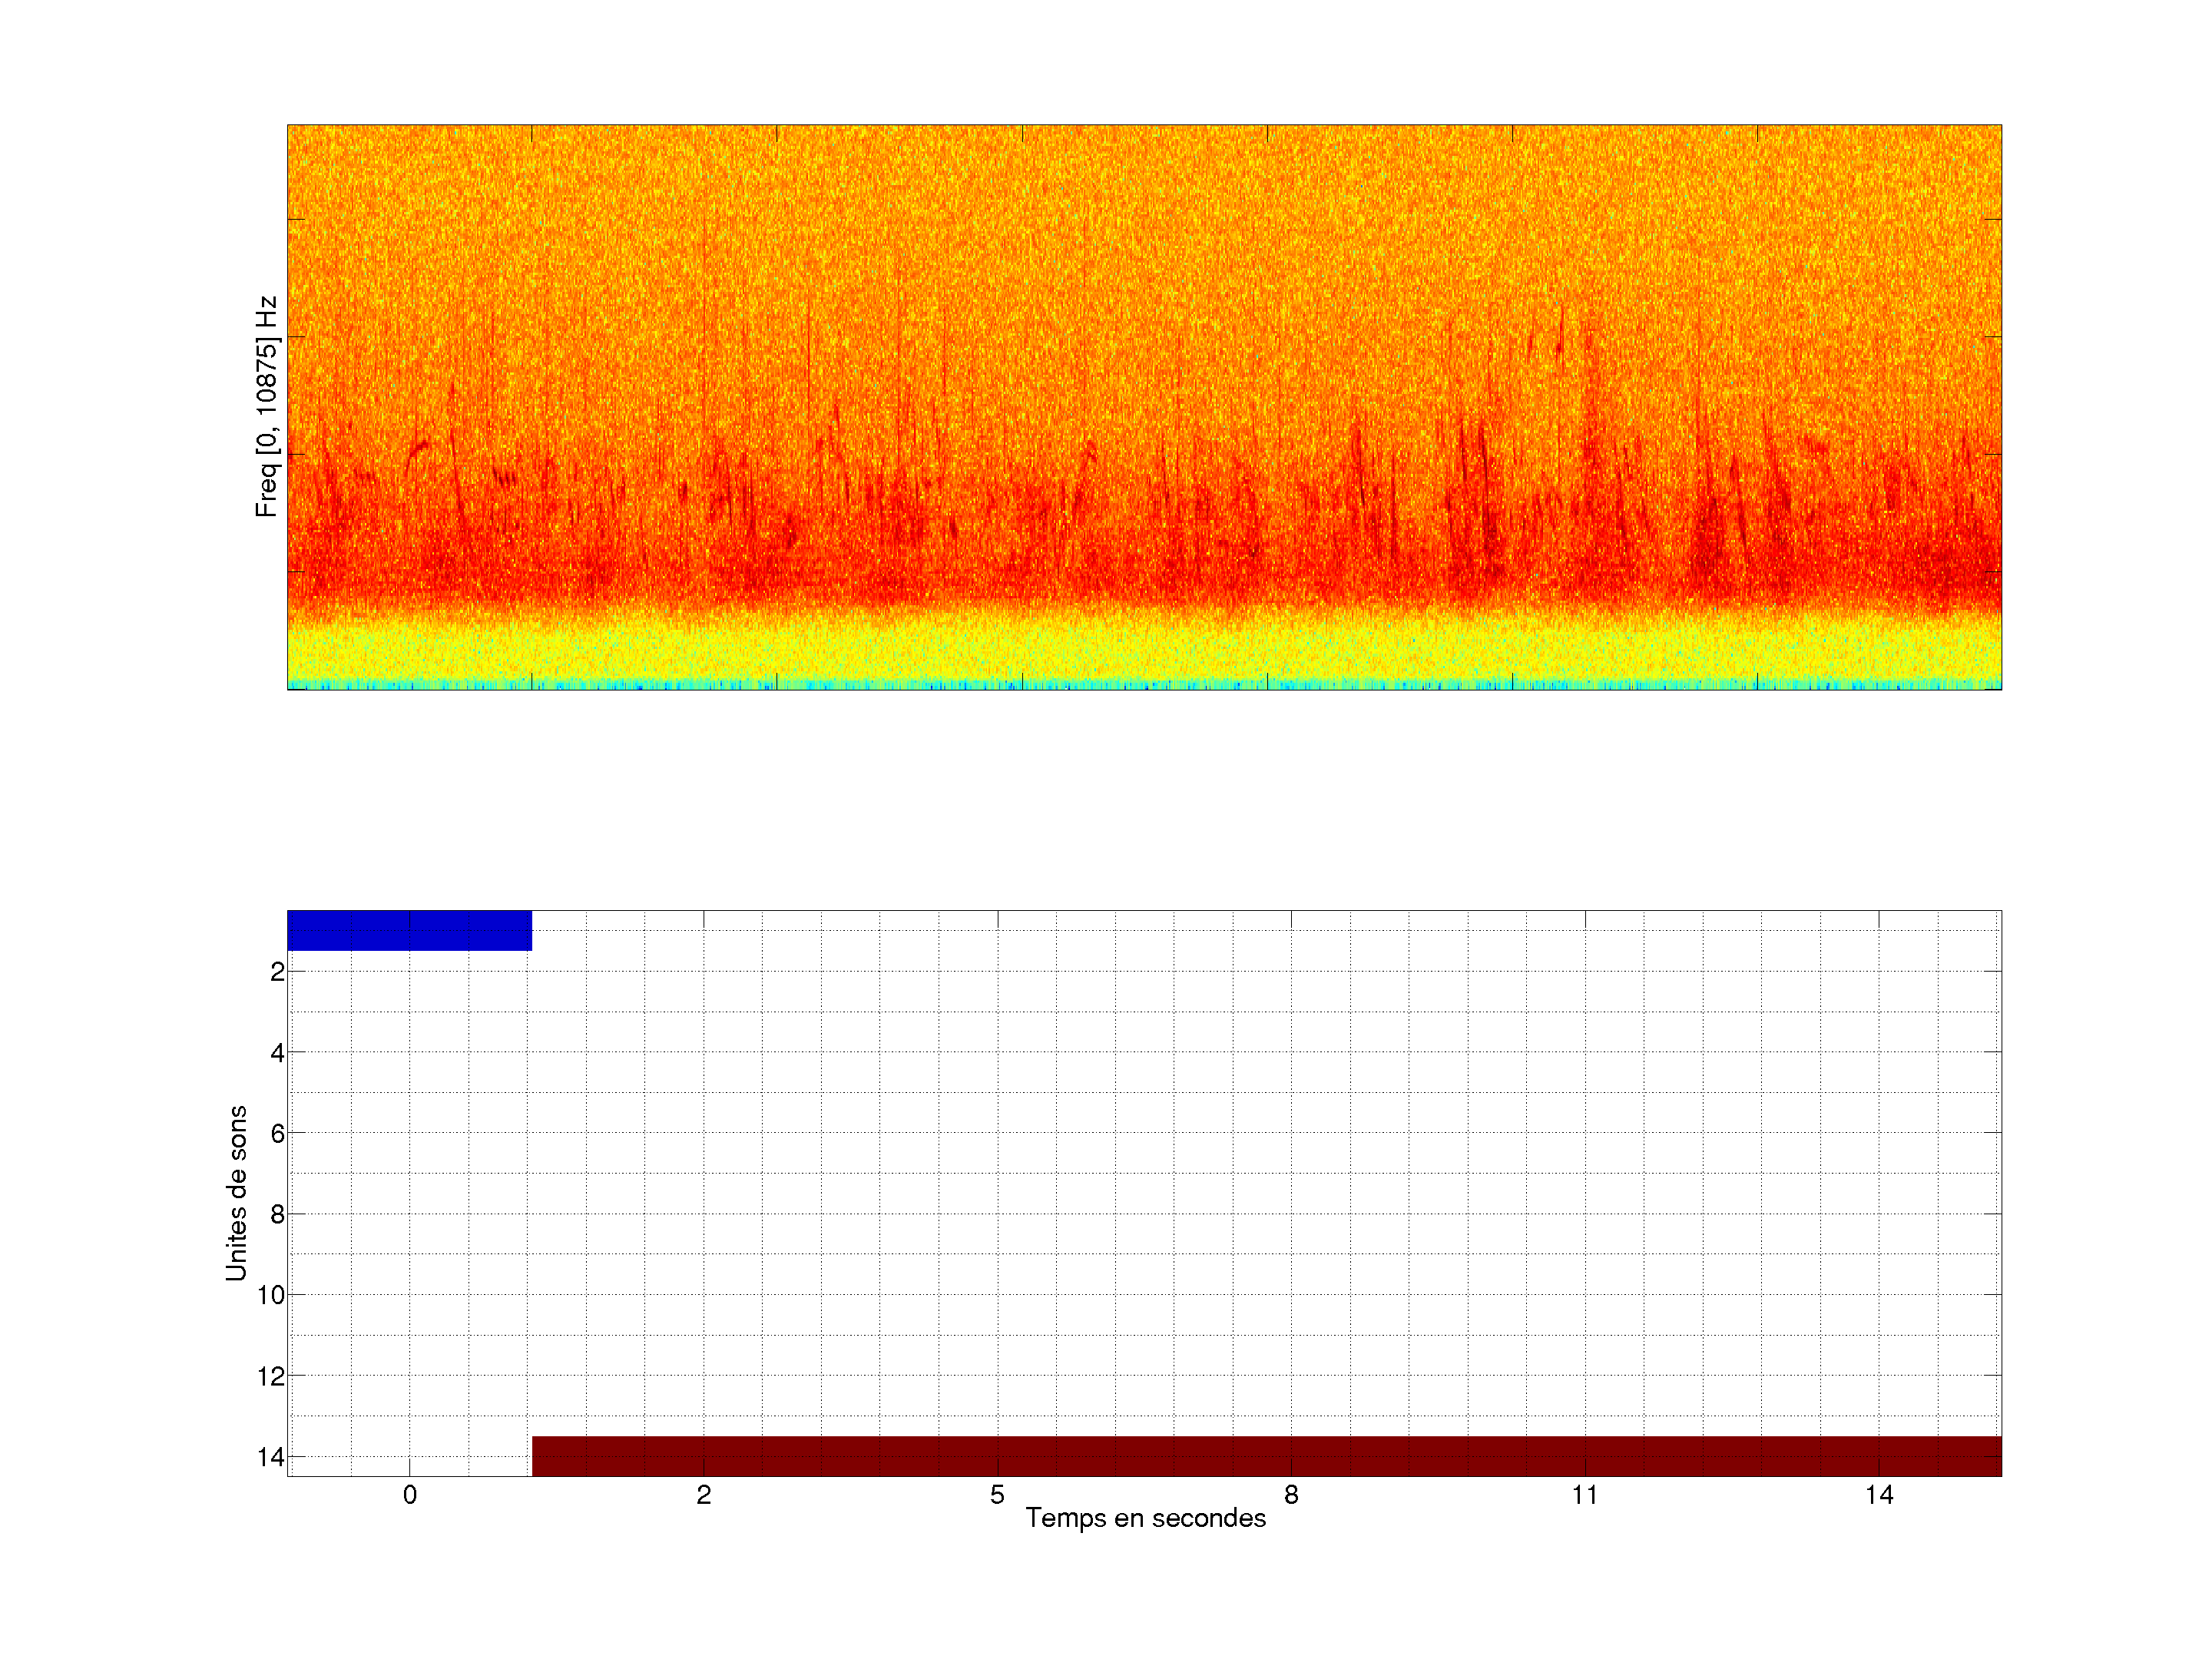Click the dark red bar at unit 14
The height and width of the screenshot is (1659, 2212).
(1266, 1456)
